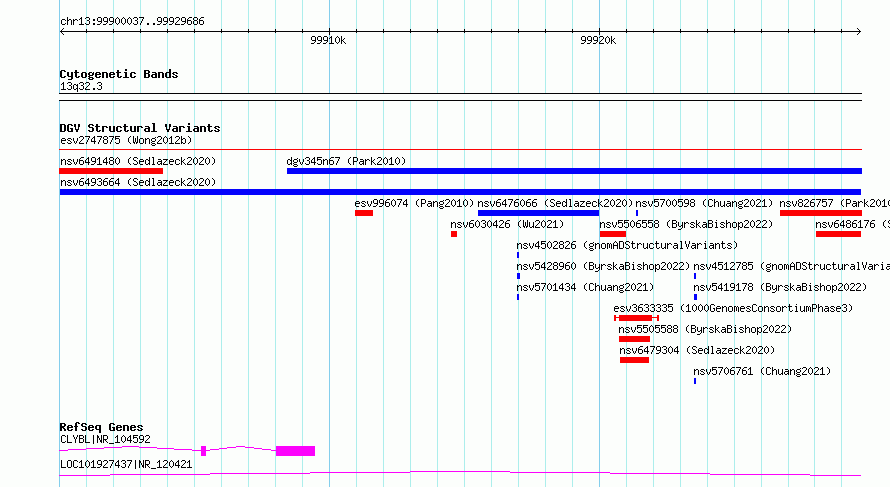Click the esv996074 (Pang2010) red bar
This screenshot has height=487, width=890.
(364, 213)
